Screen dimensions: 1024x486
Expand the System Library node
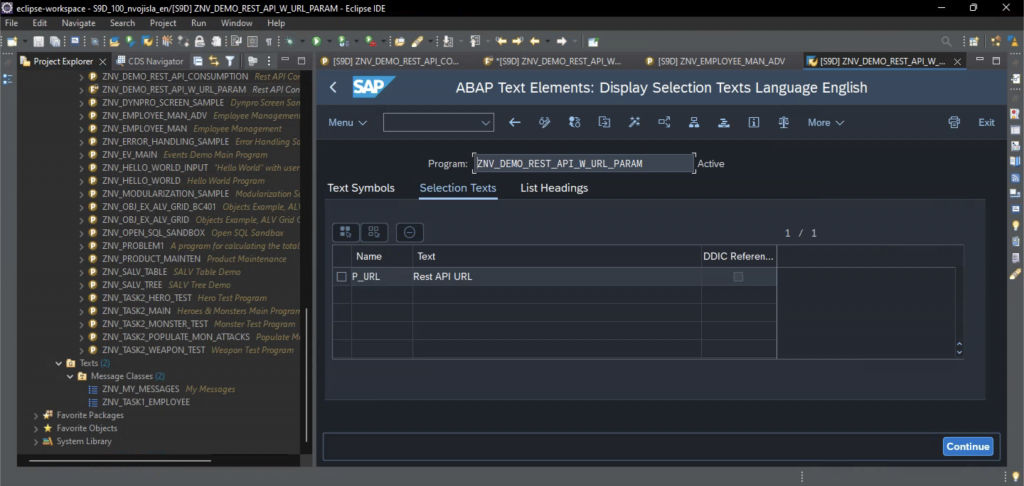(36, 442)
